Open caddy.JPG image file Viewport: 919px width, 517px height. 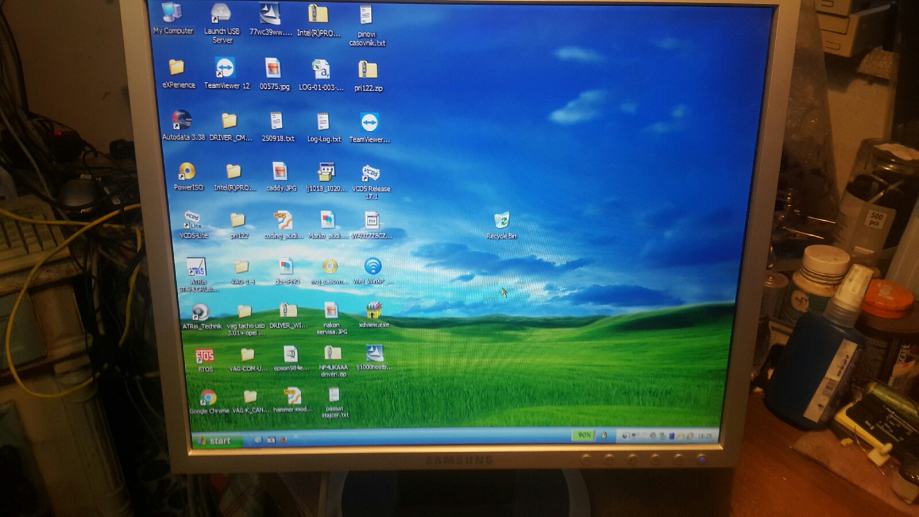[281, 177]
